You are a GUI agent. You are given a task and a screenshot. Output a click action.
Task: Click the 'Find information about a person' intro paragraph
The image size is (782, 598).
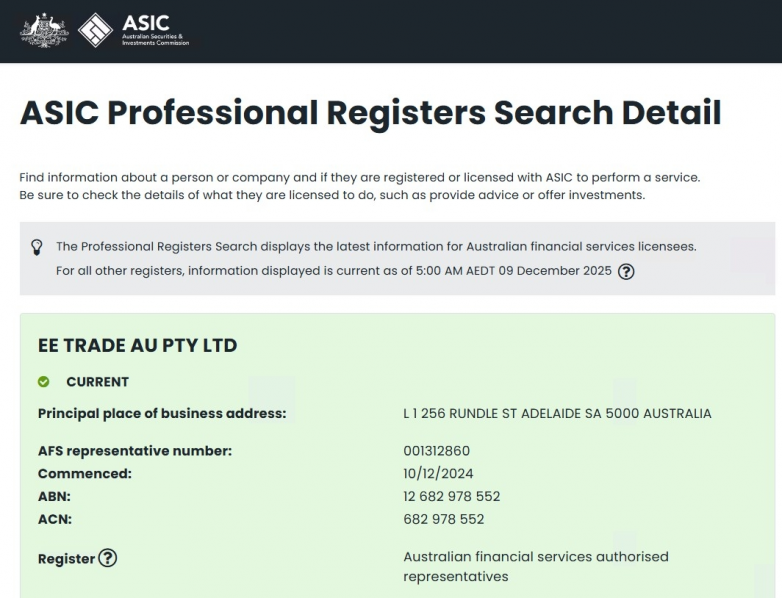pyautogui.click(x=360, y=186)
